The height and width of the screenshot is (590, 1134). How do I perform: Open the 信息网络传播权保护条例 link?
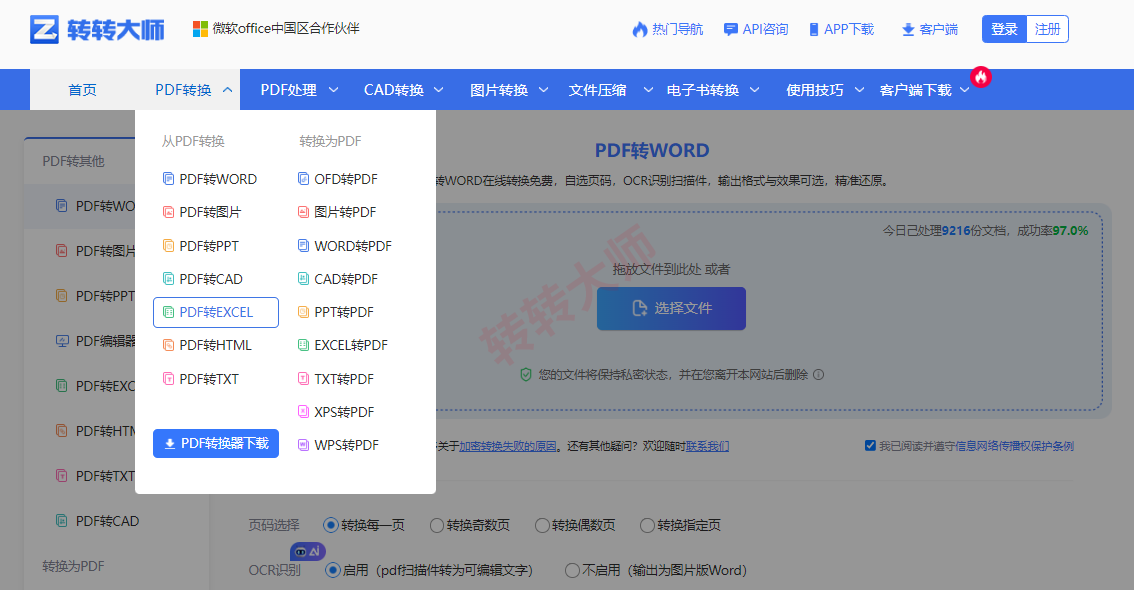(x=1015, y=446)
